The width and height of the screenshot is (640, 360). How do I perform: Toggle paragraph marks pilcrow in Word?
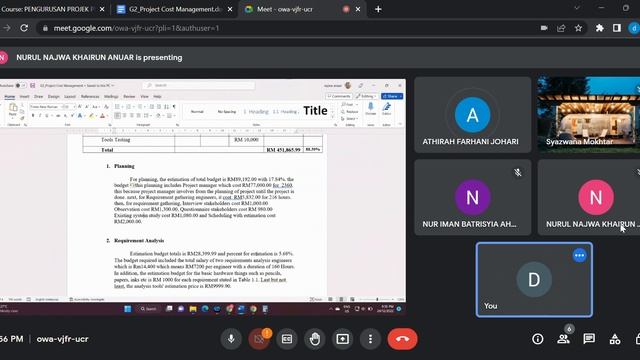coord(174,107)
